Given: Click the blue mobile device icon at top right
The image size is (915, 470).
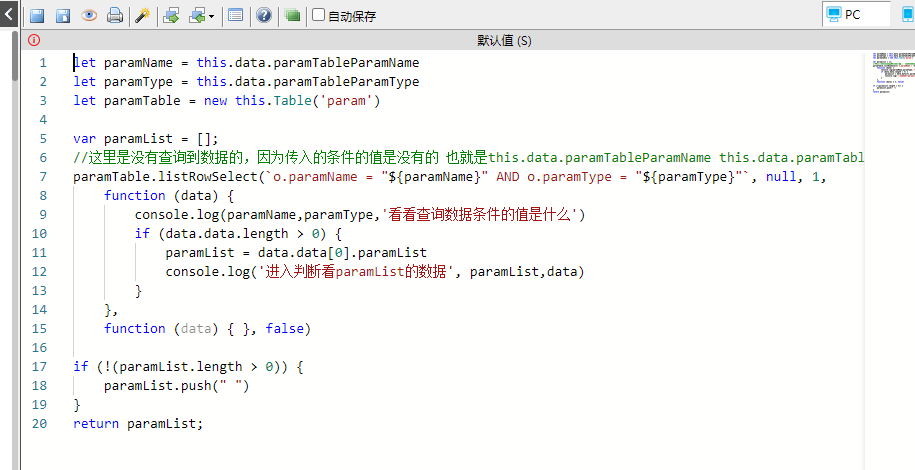Looking at the screenshot, I should (x=909, y=14).
